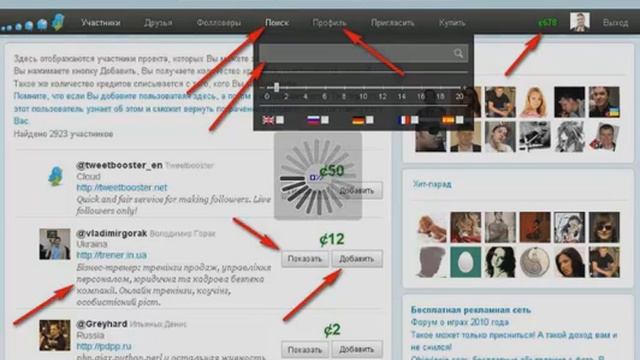Click the ¢2 credit value

click(332, 330)
